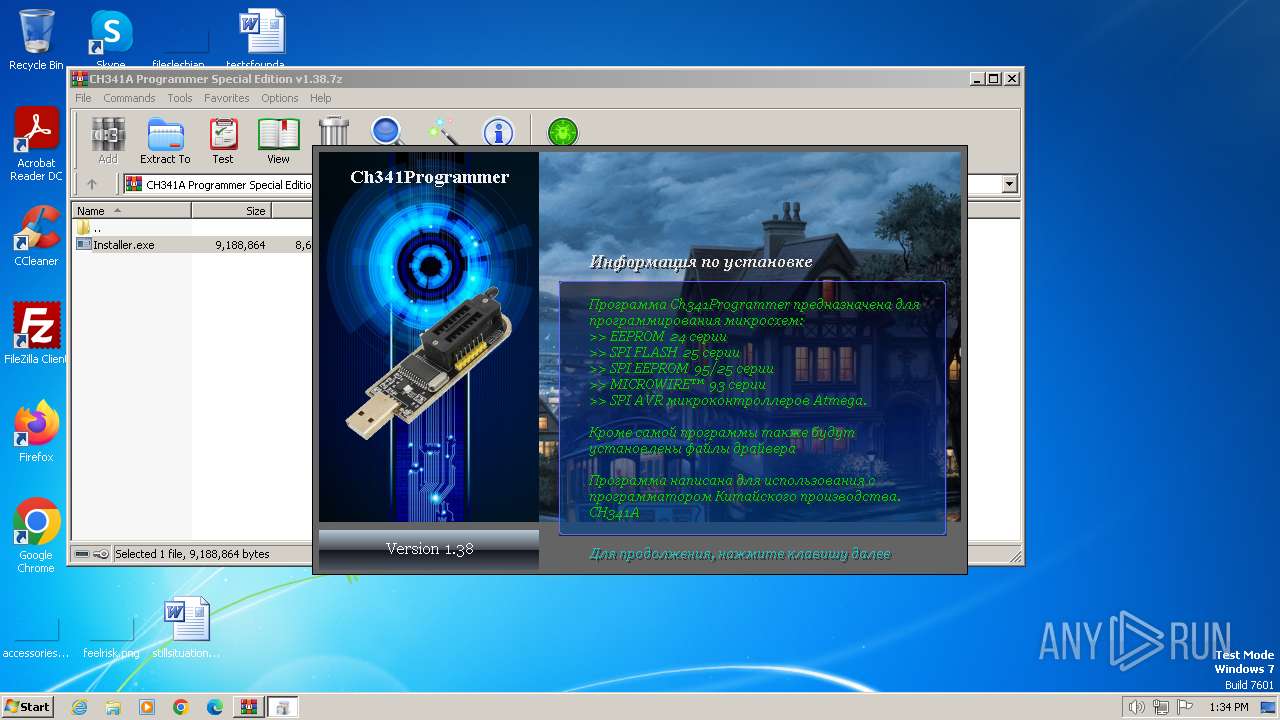
Task: Open the testsfounda Word document icon
Action: coord(262,40)
